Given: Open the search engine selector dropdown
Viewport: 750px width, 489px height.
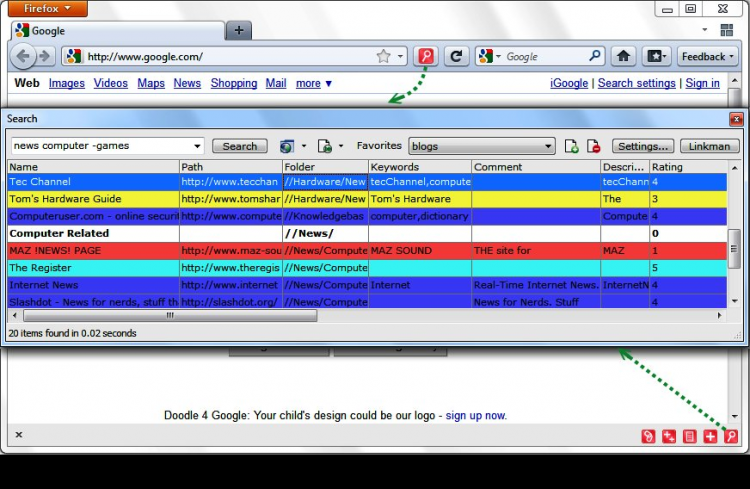Looking at the screenshot, I should coord(490,56).
